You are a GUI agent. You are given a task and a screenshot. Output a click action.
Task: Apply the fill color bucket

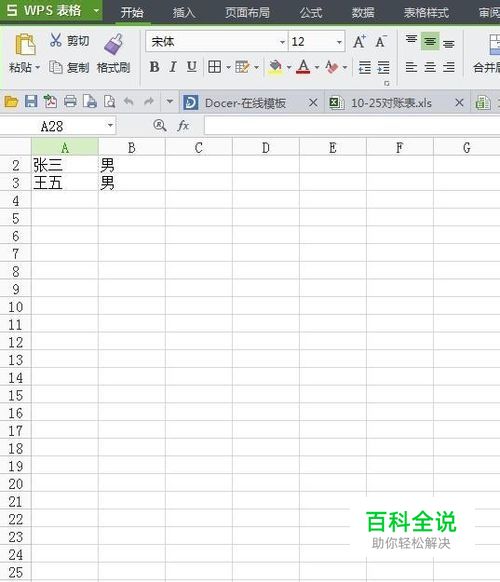click(x=275, y=67)
